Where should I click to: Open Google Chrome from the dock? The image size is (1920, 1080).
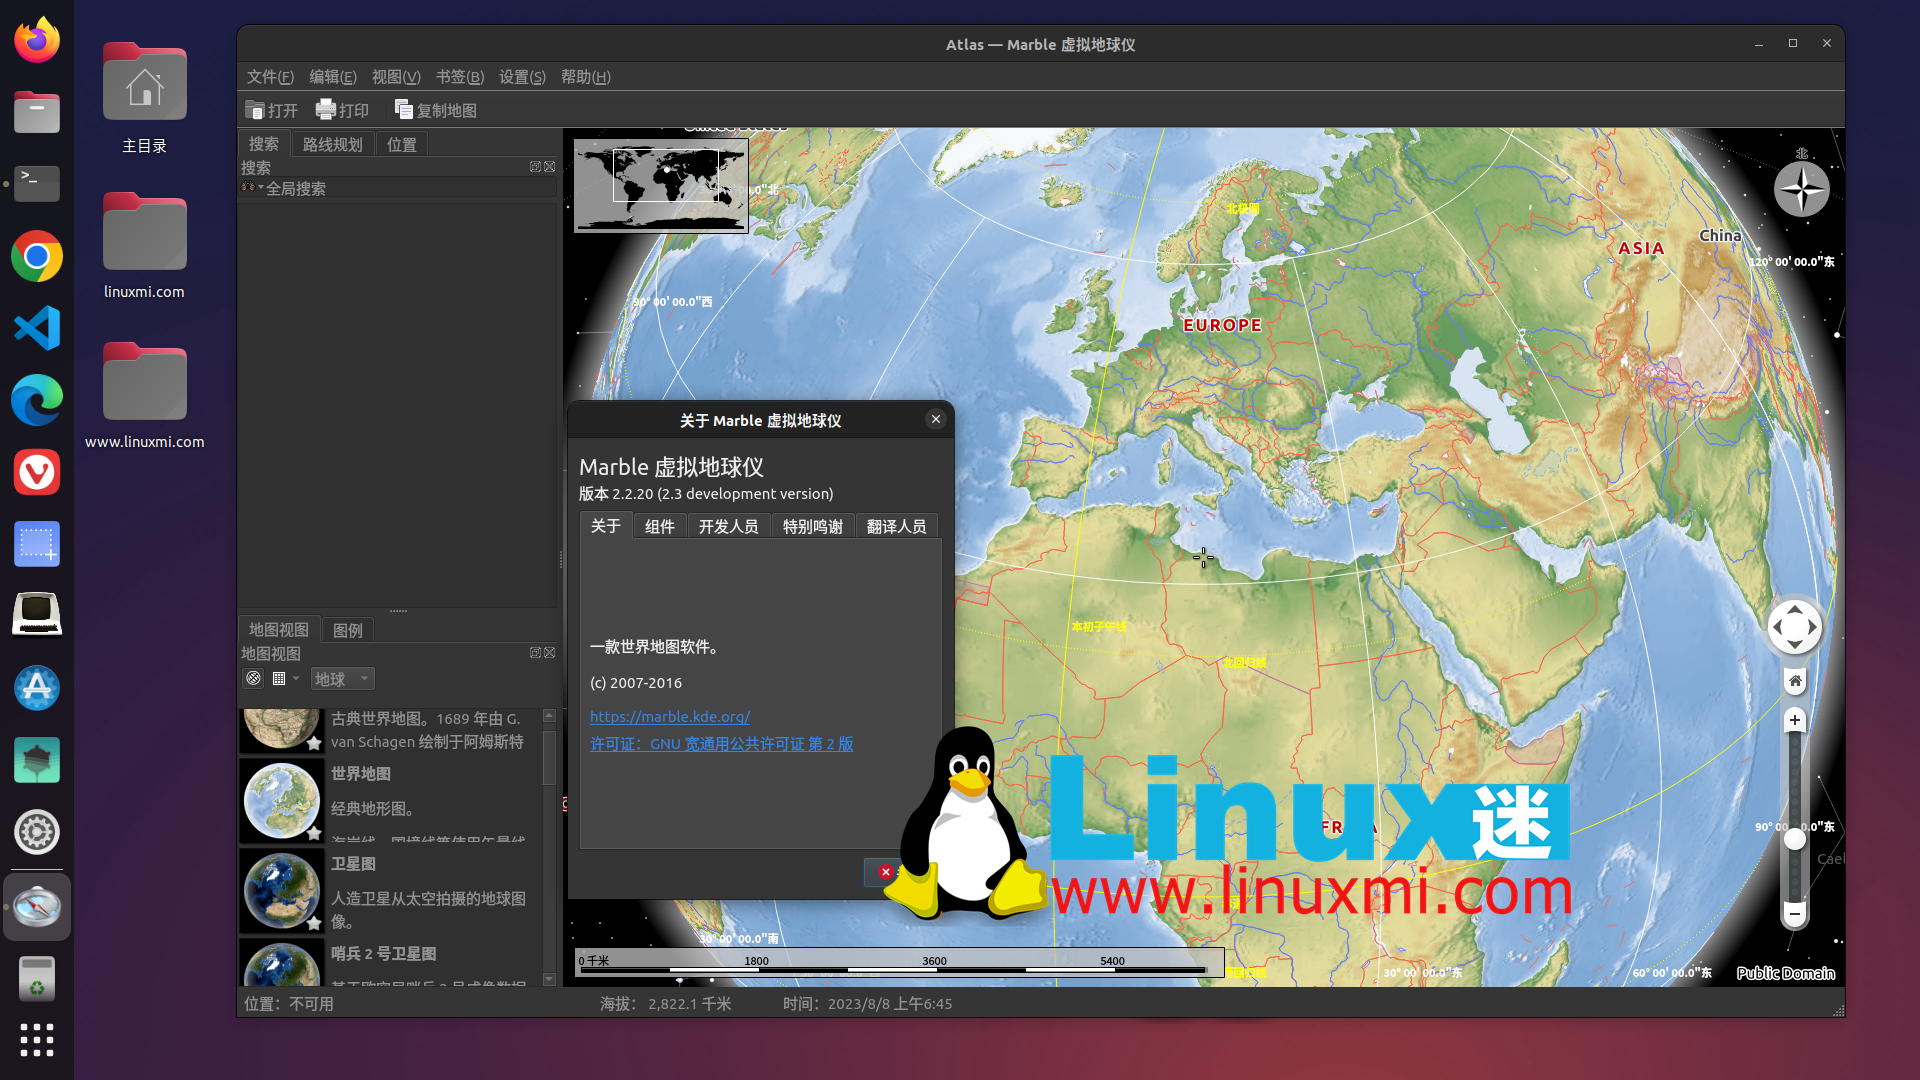click(x=37, y=257)
